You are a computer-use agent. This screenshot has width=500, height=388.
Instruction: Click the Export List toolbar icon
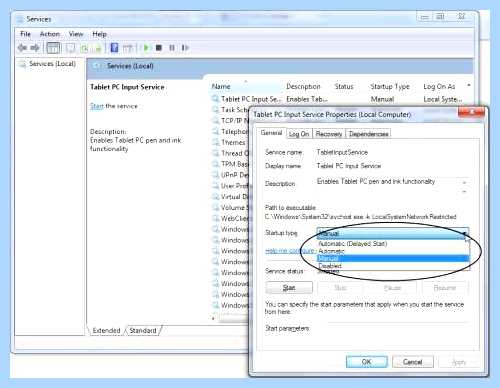pos(97,48)
